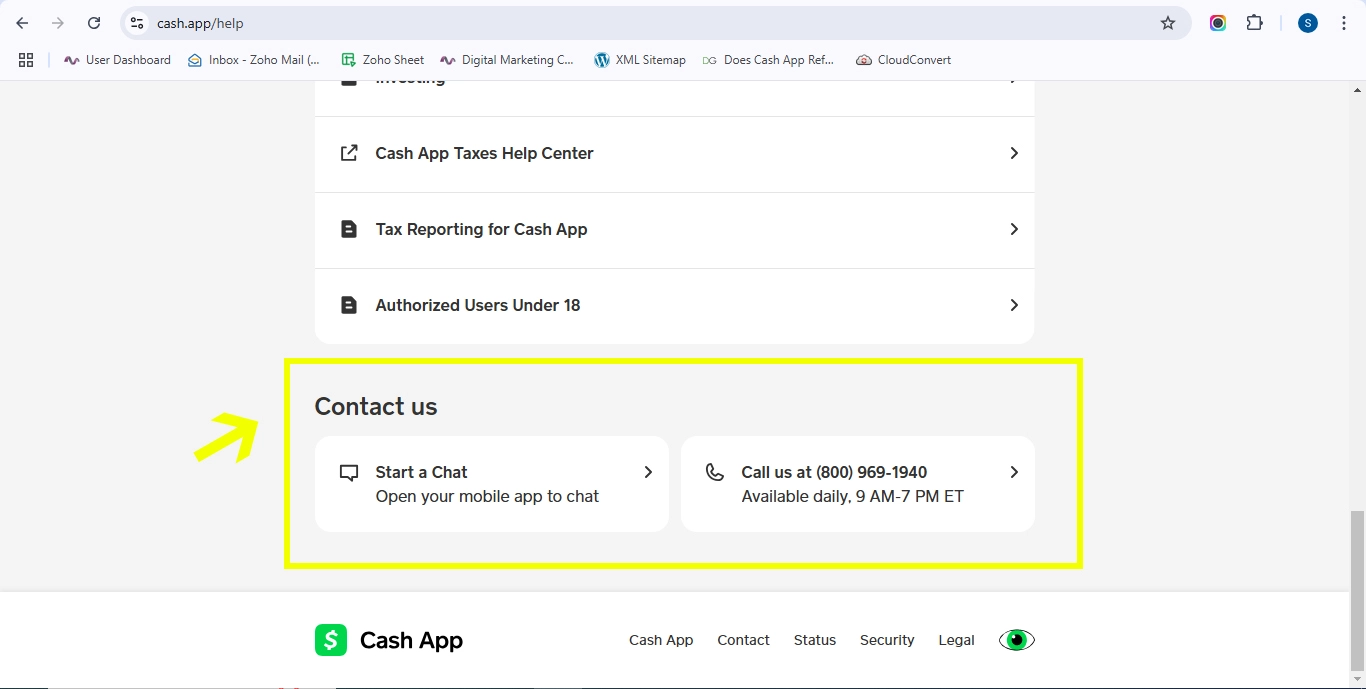Open the CloudConvert bookmark
This screenshot has height=689, width=1366.
(904, 60)
